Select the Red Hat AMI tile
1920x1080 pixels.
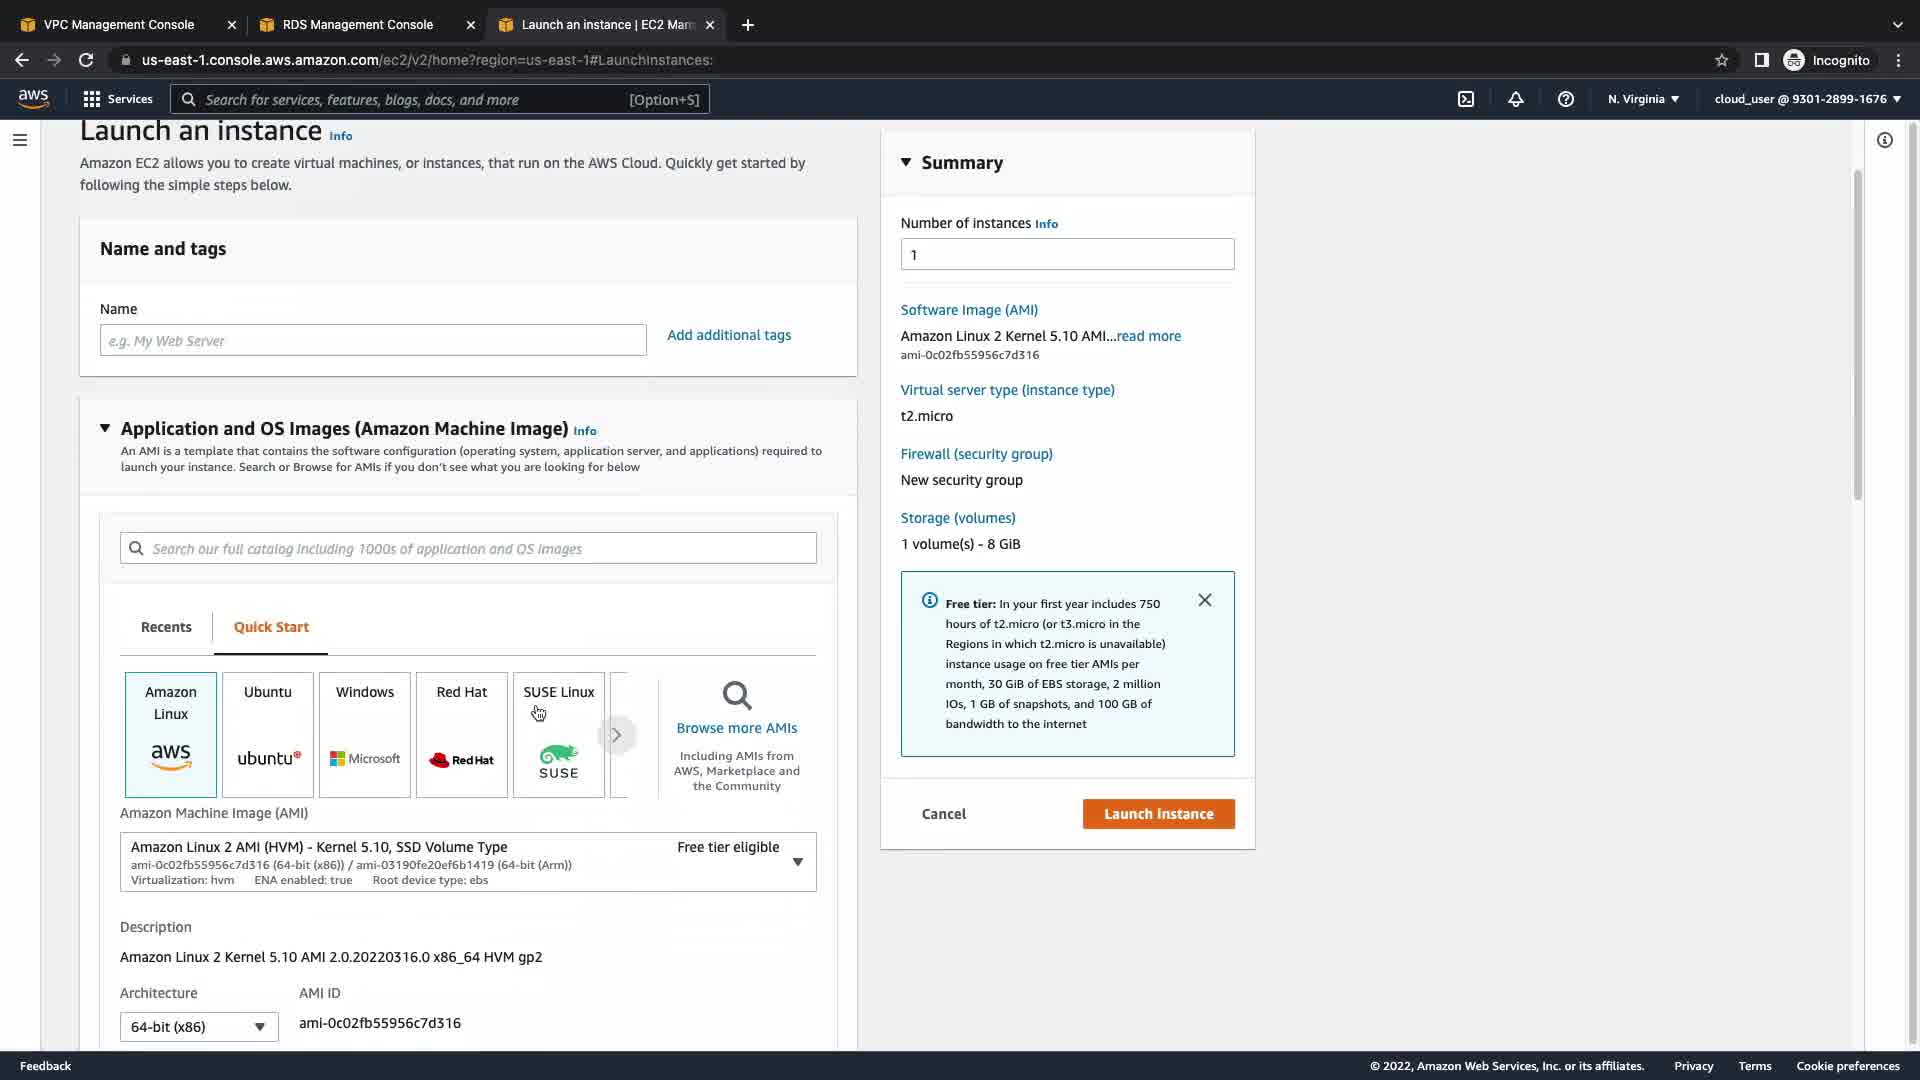point(461,734)
